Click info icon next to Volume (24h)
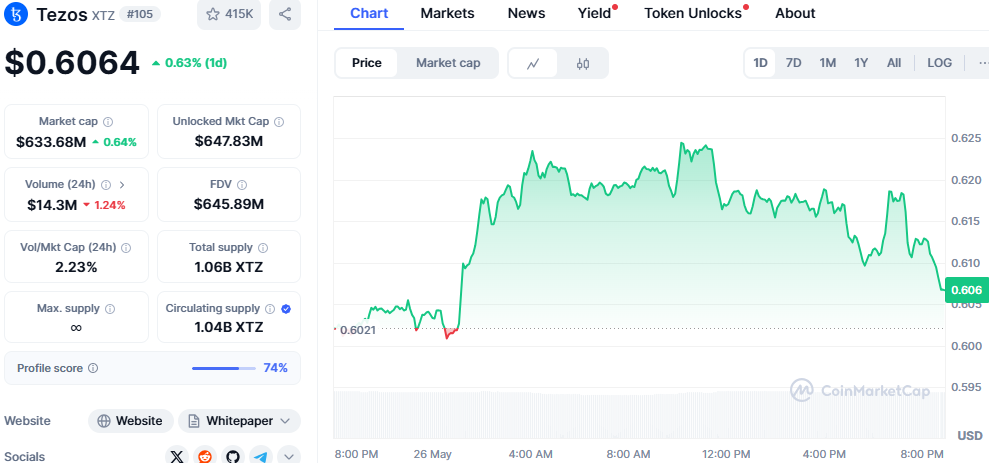 [106, 185]
